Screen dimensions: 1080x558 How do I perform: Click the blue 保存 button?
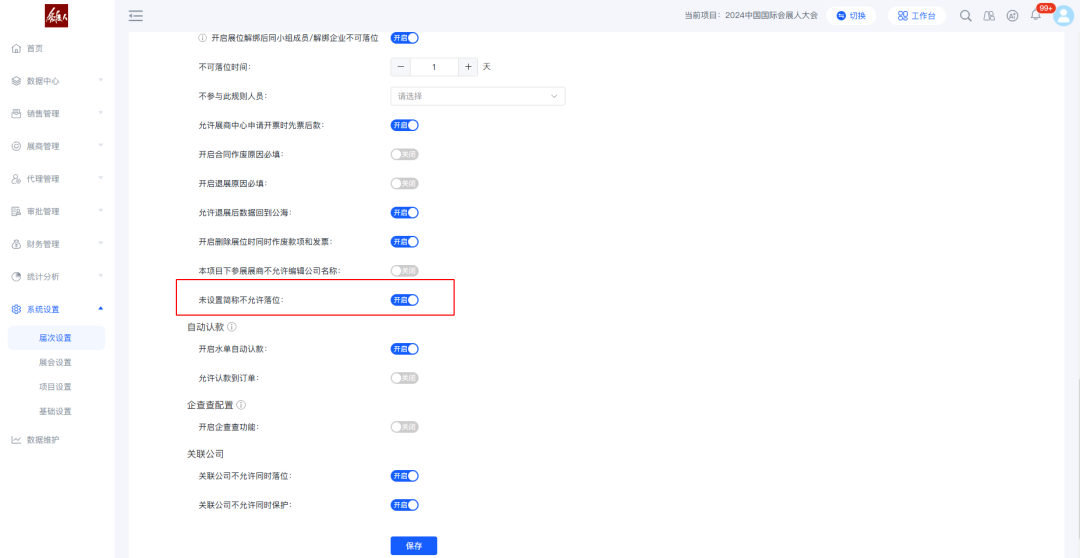click(x=413, y=546)
